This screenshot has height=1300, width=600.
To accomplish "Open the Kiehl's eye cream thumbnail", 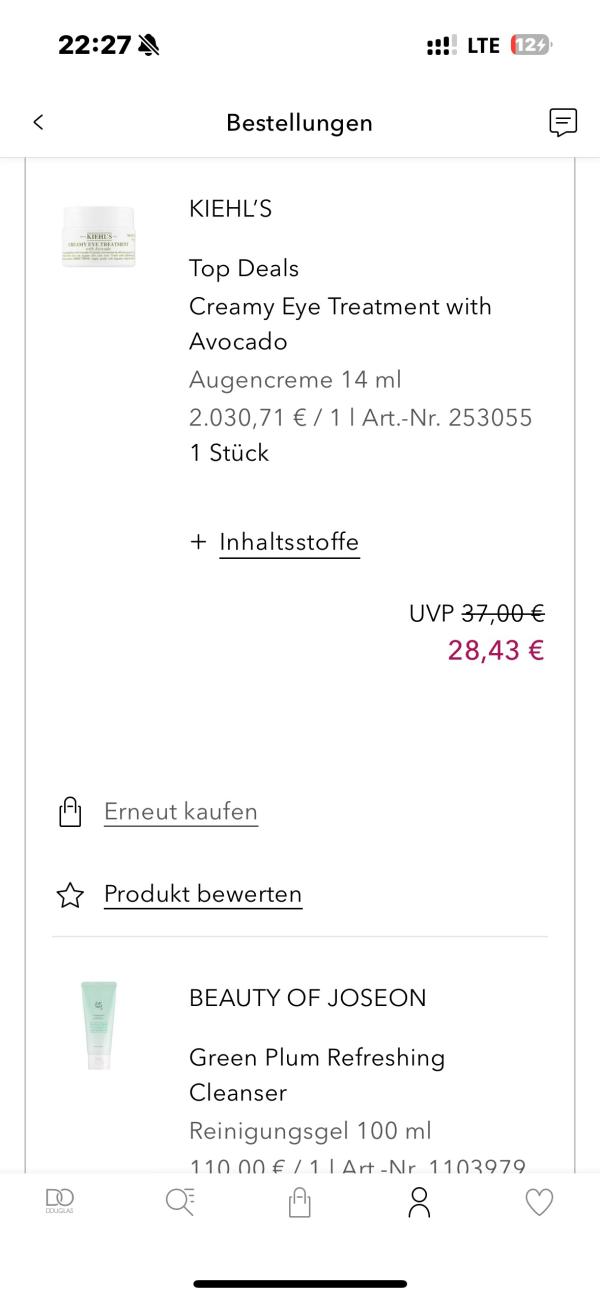I will click(99, 236).
